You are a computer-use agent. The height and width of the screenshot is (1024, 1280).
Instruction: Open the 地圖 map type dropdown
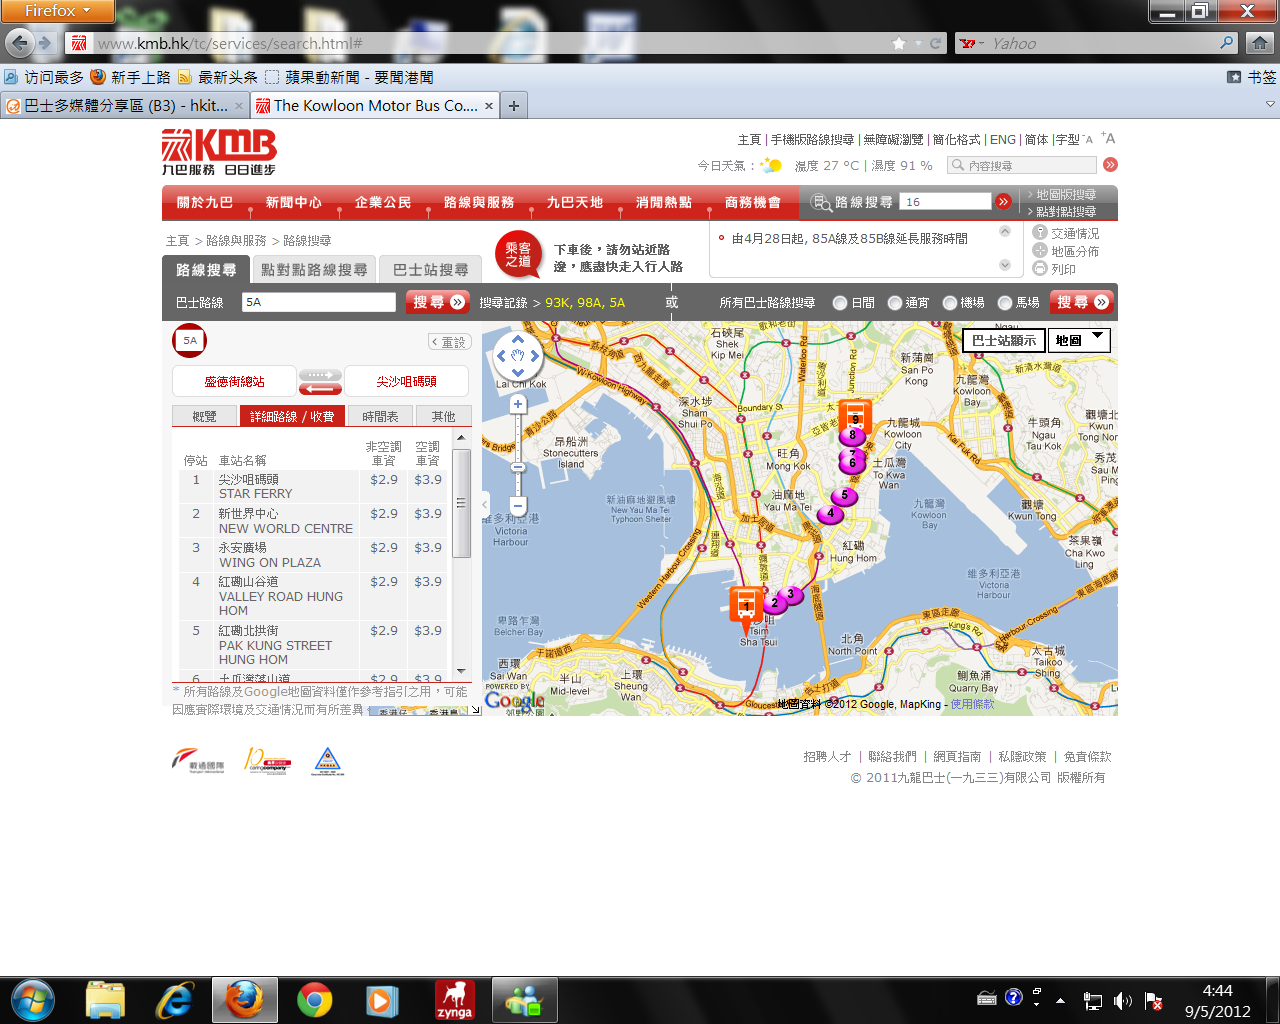(x=1079, y=340)
